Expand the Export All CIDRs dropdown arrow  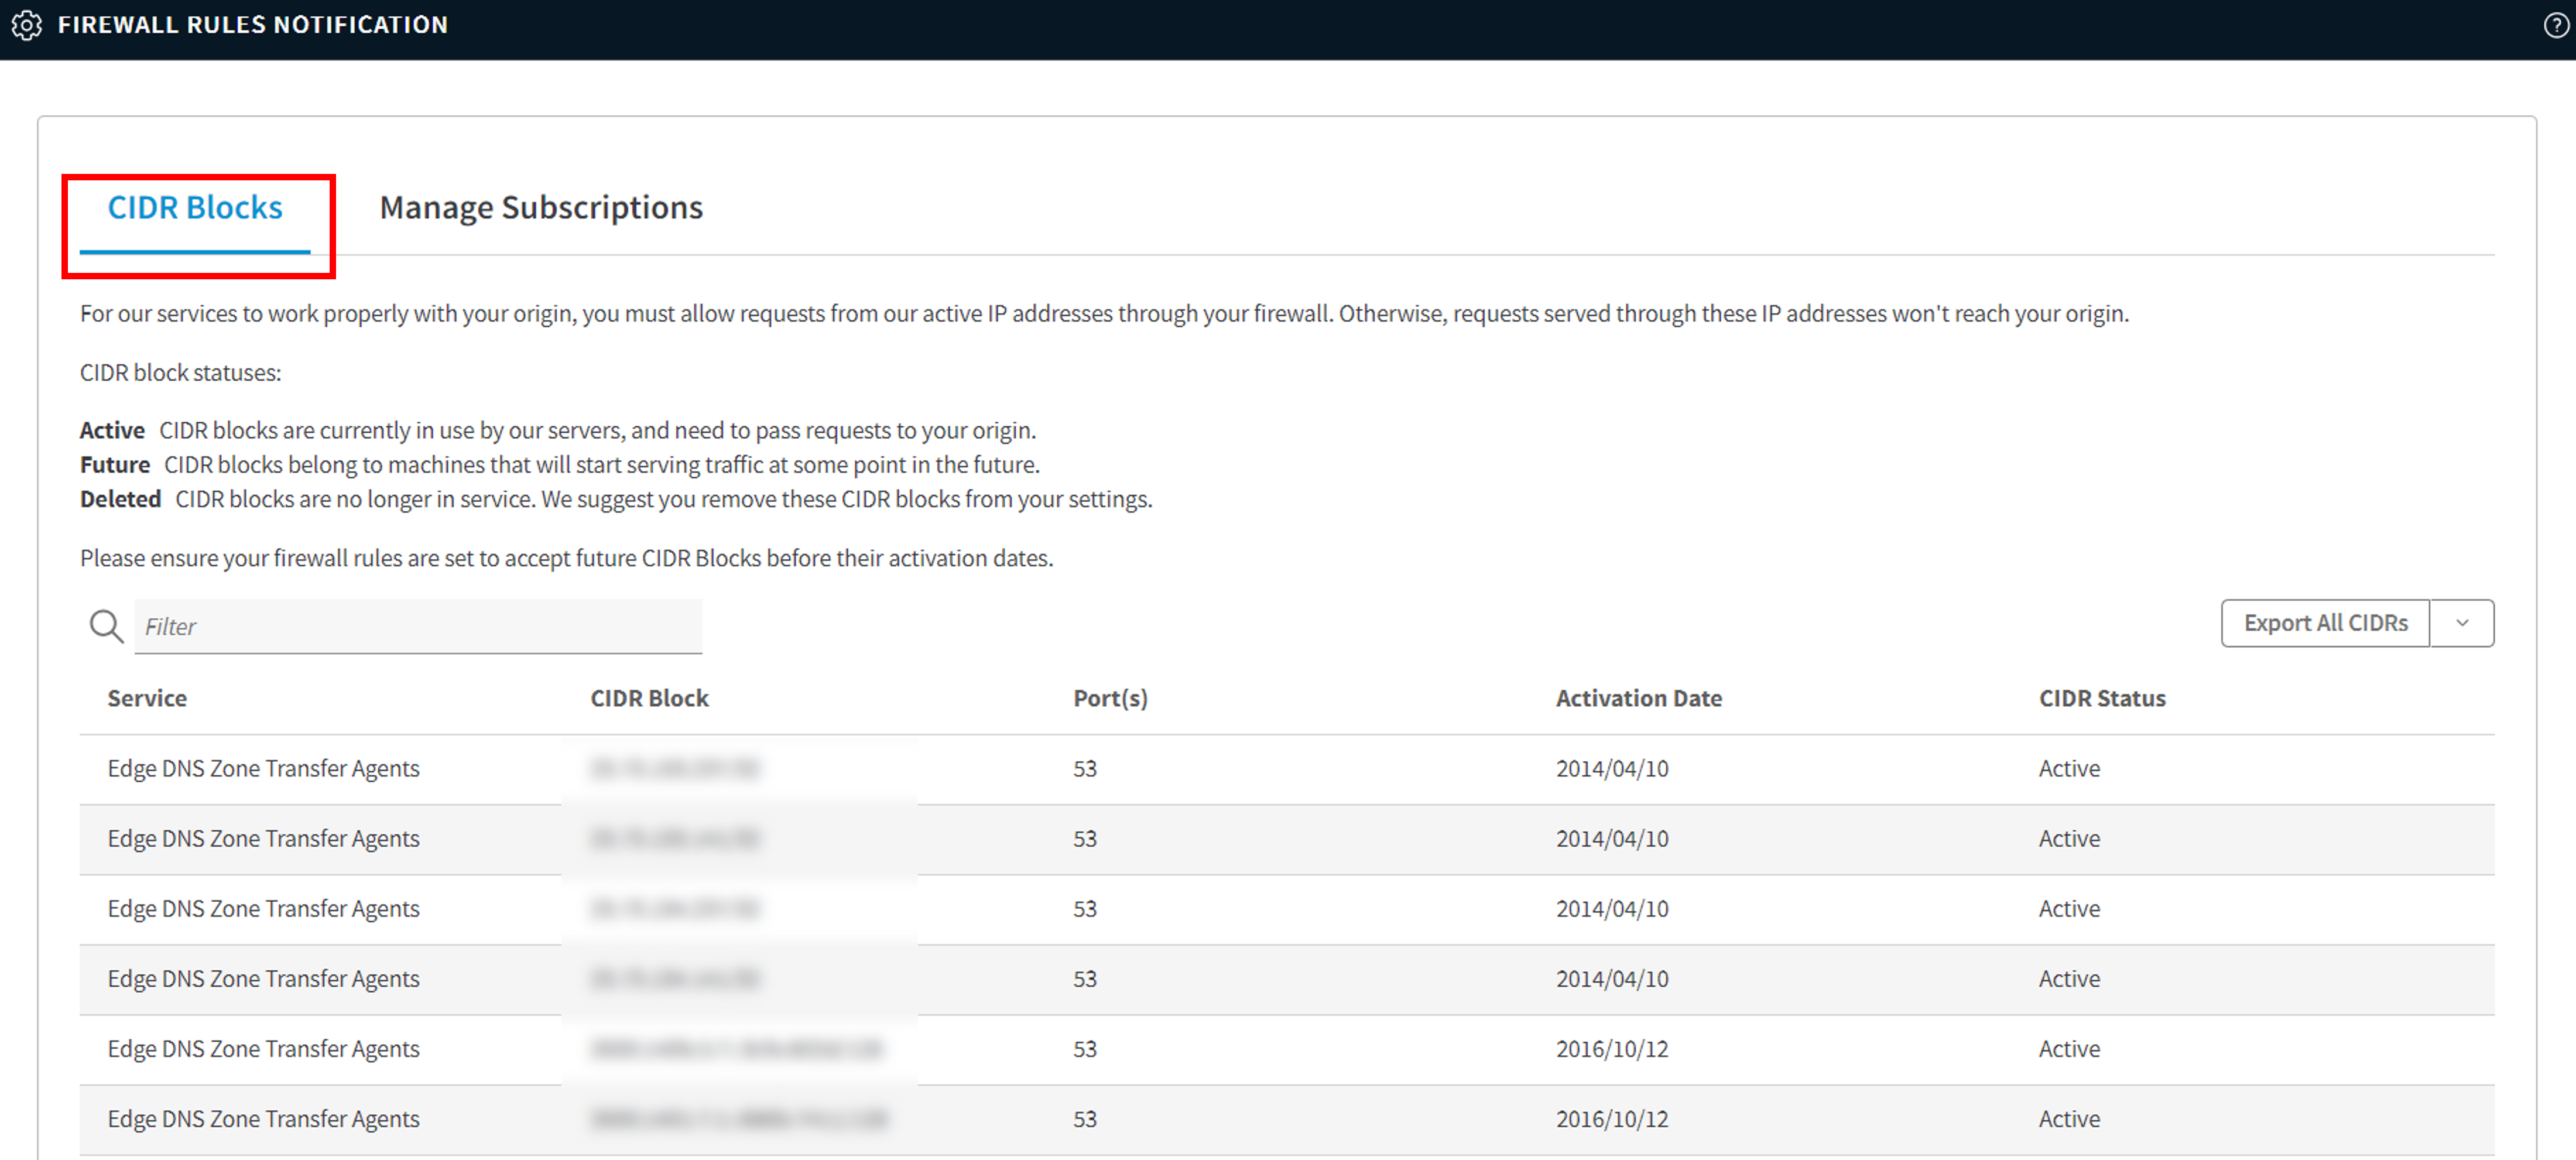click(2462, 623)
